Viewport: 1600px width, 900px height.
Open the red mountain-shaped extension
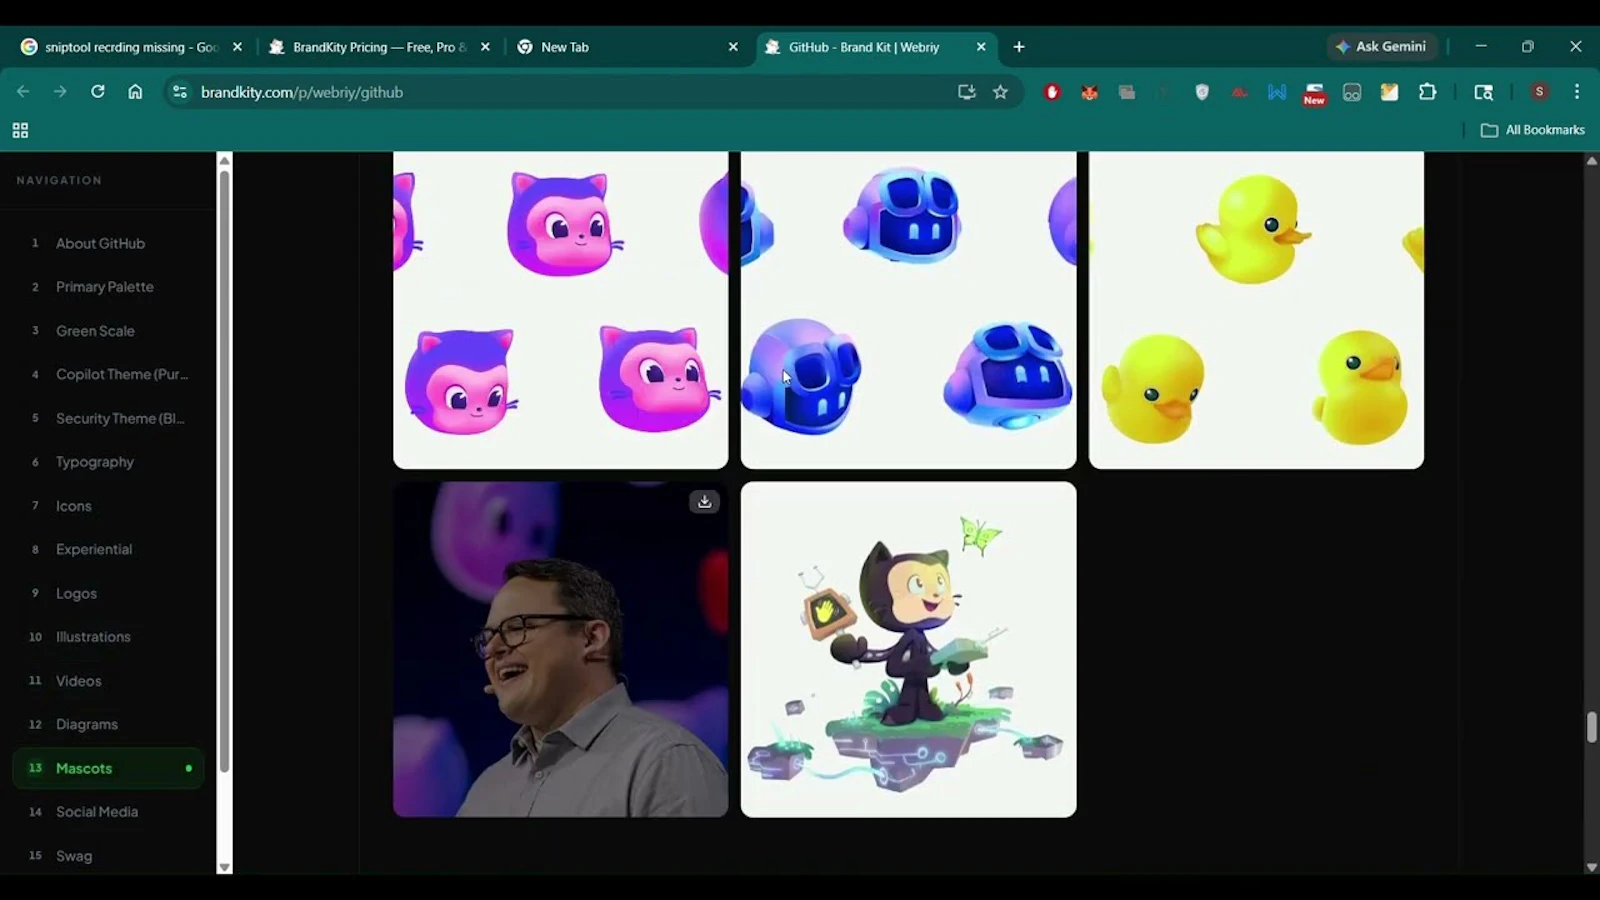[1239, 92]
